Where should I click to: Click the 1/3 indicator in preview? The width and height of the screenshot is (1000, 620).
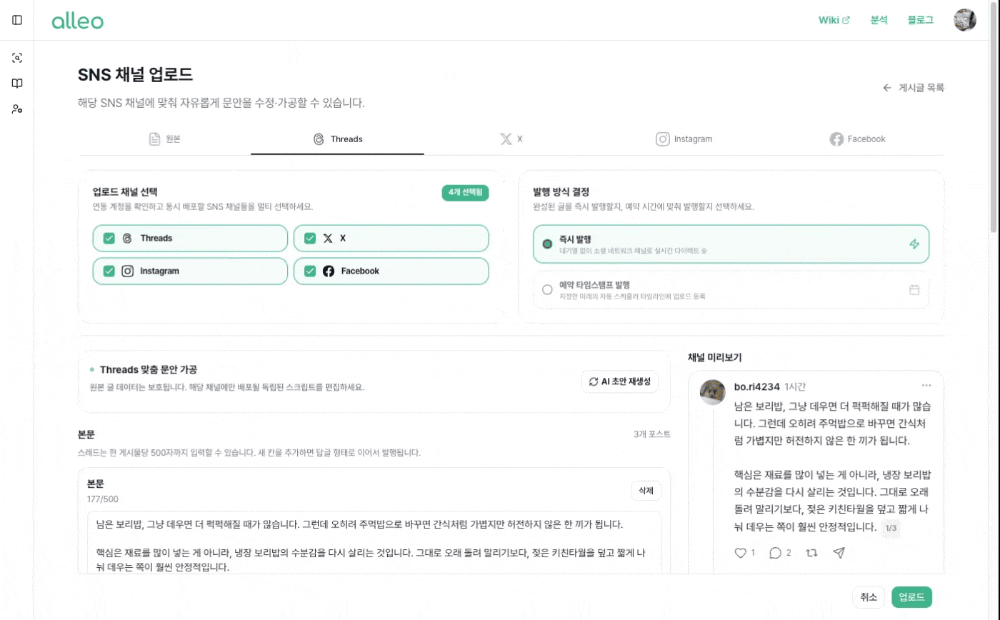[890, 528]
